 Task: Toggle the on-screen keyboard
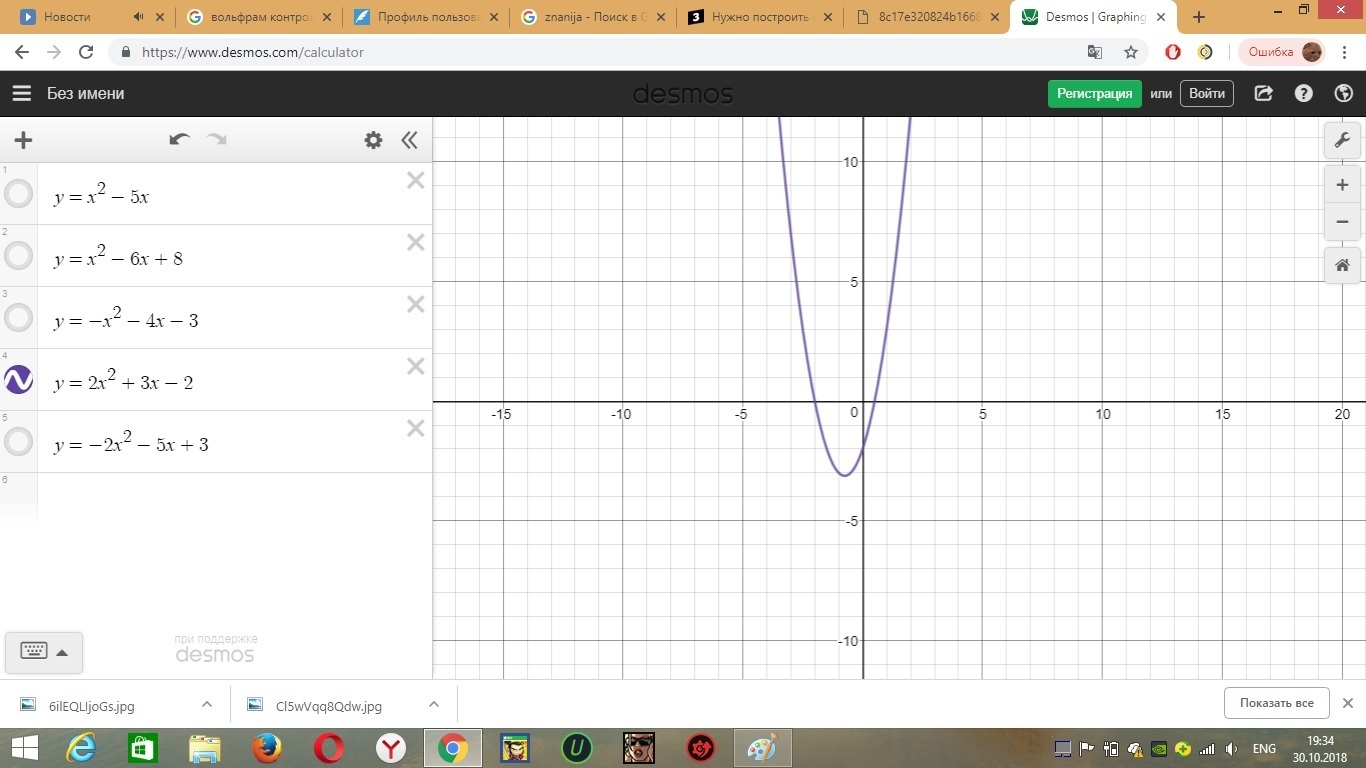44,652
